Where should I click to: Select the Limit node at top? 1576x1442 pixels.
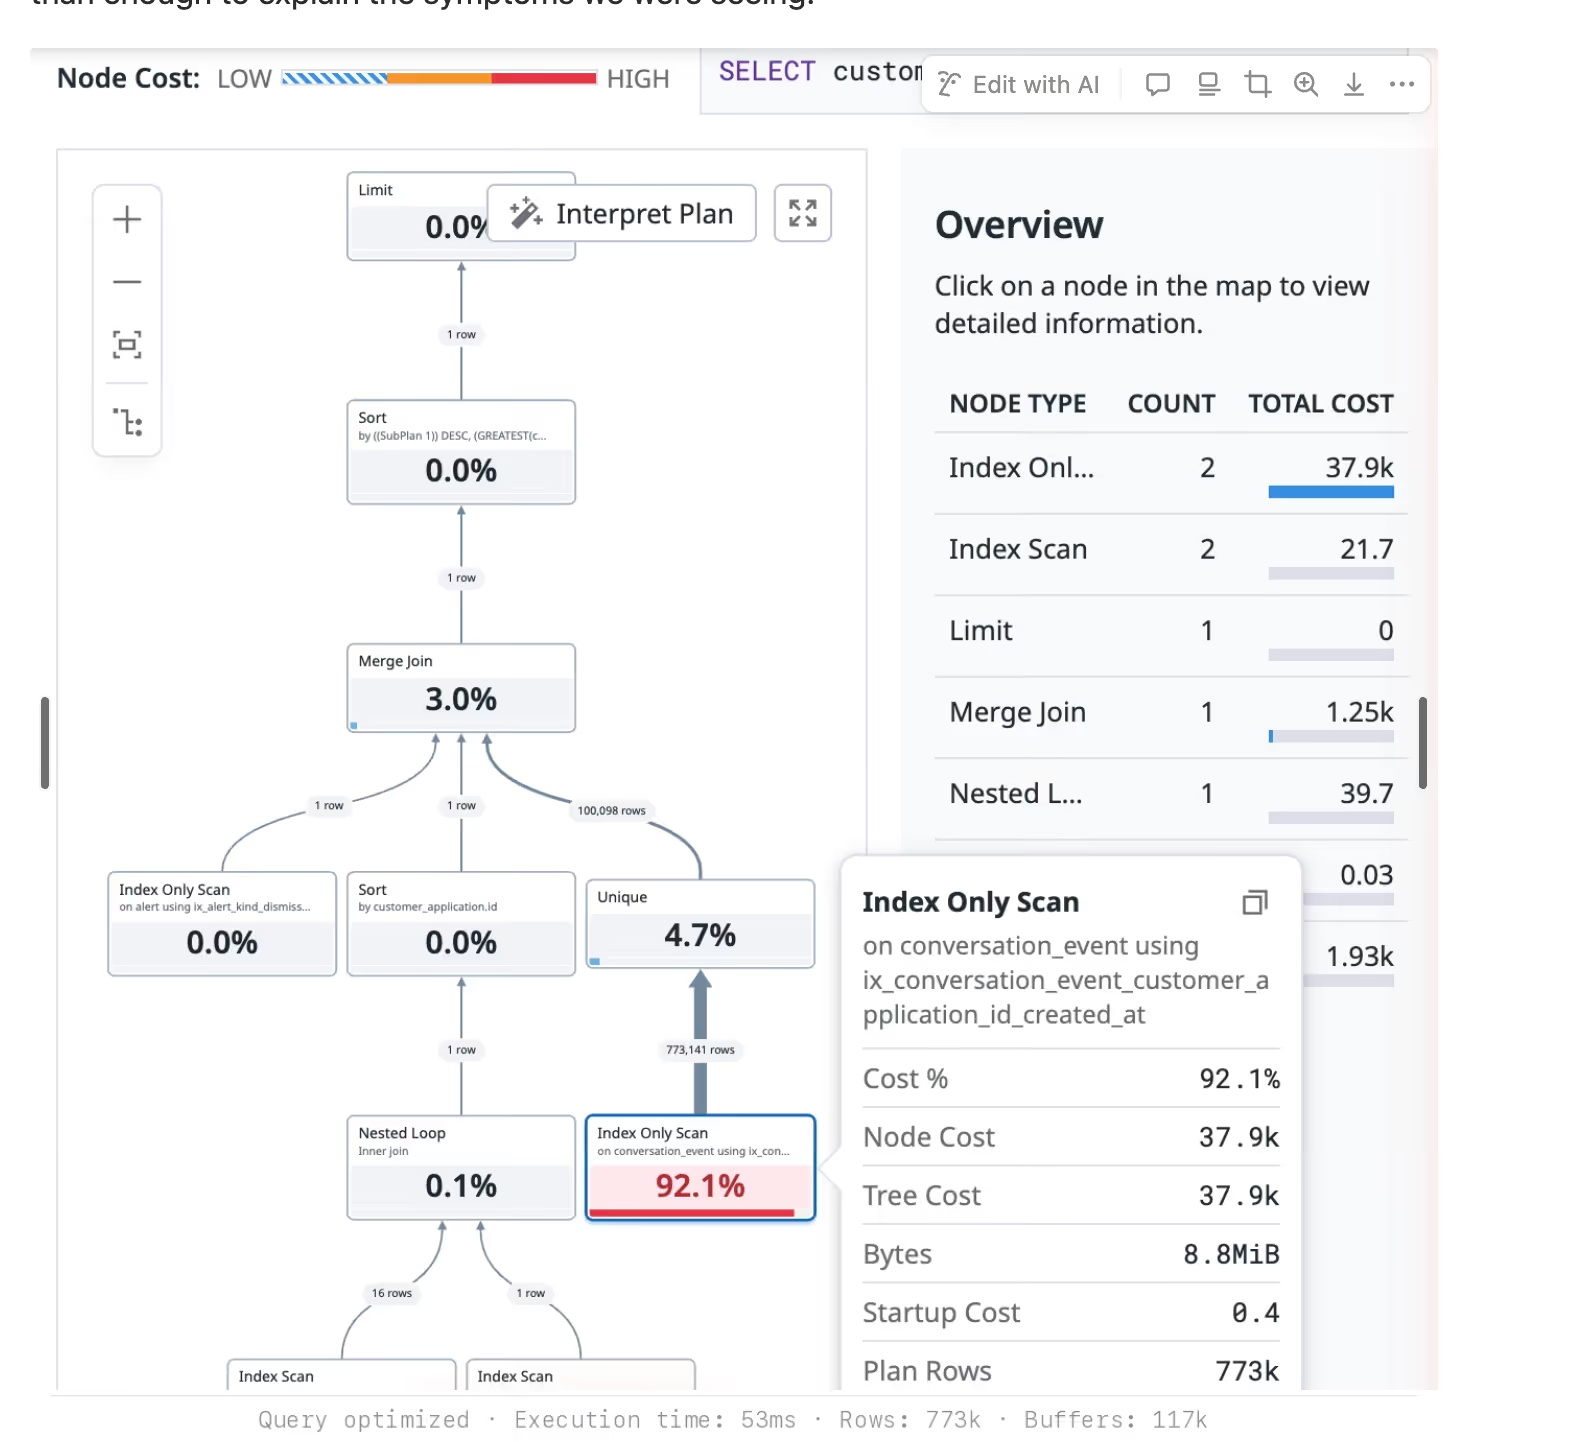(x=461, y=216)
